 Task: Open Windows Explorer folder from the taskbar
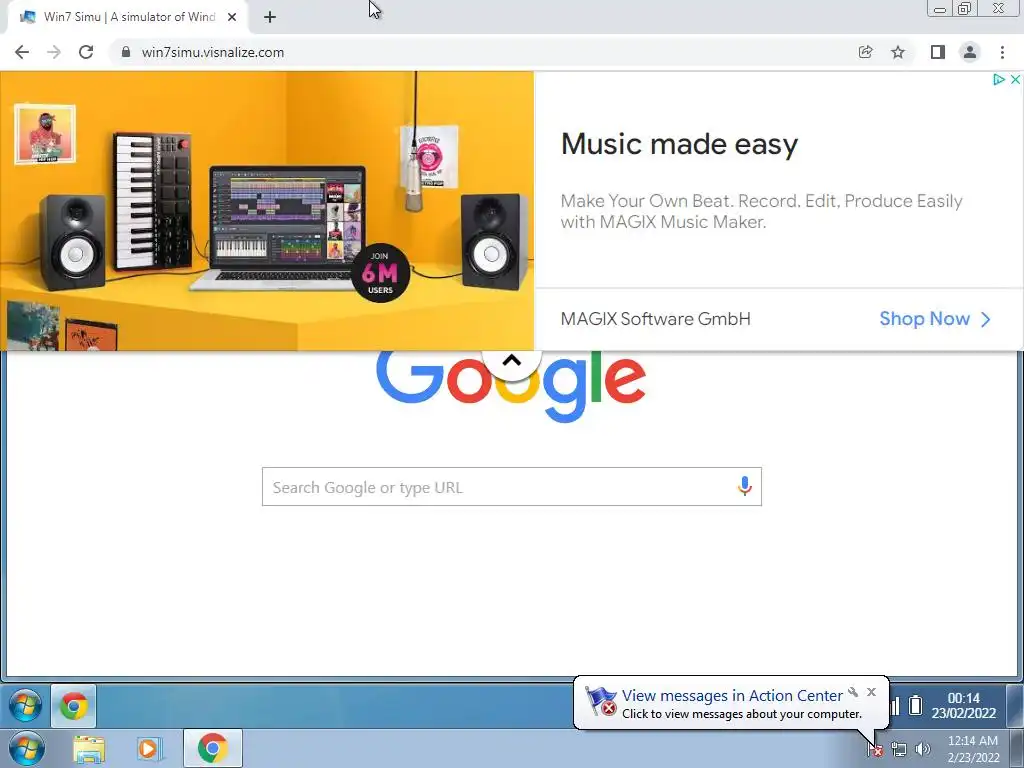pos(89,748)
